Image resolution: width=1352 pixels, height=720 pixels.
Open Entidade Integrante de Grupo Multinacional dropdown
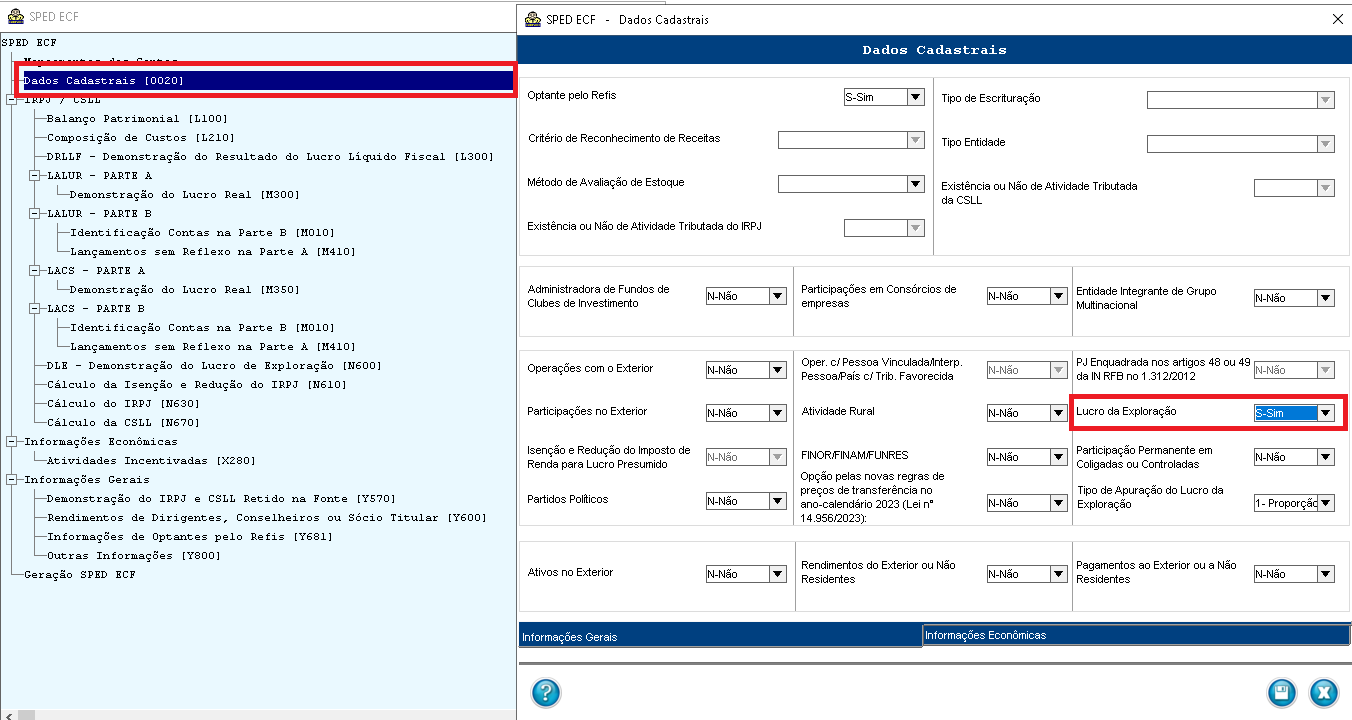pyautogui.click(x=1326, y=298)
